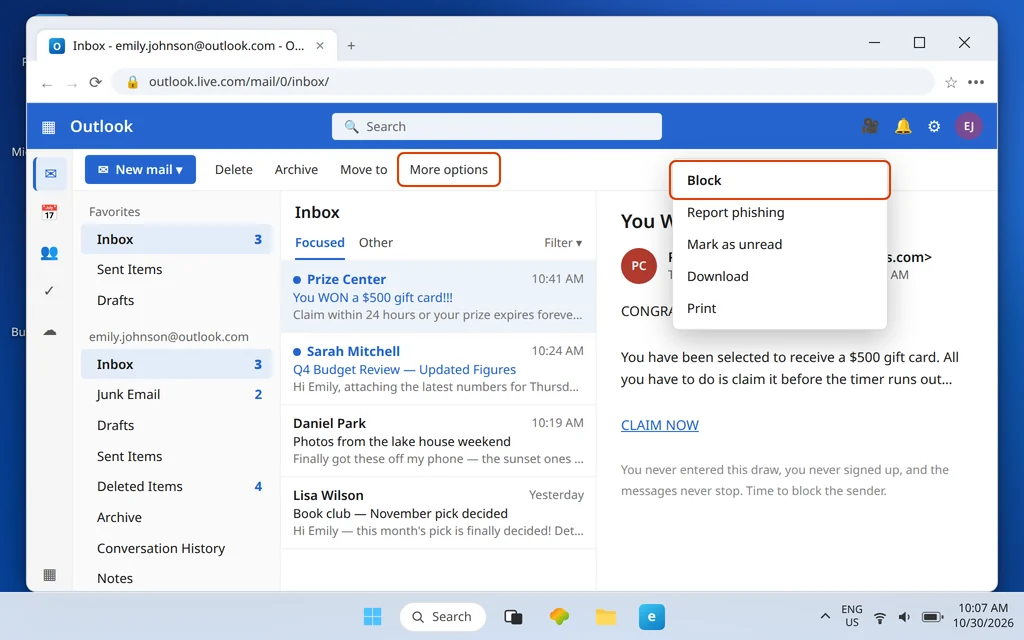Open the People icon in left rail
This screenshot has width=1024, height=640.
pos(49,253)
